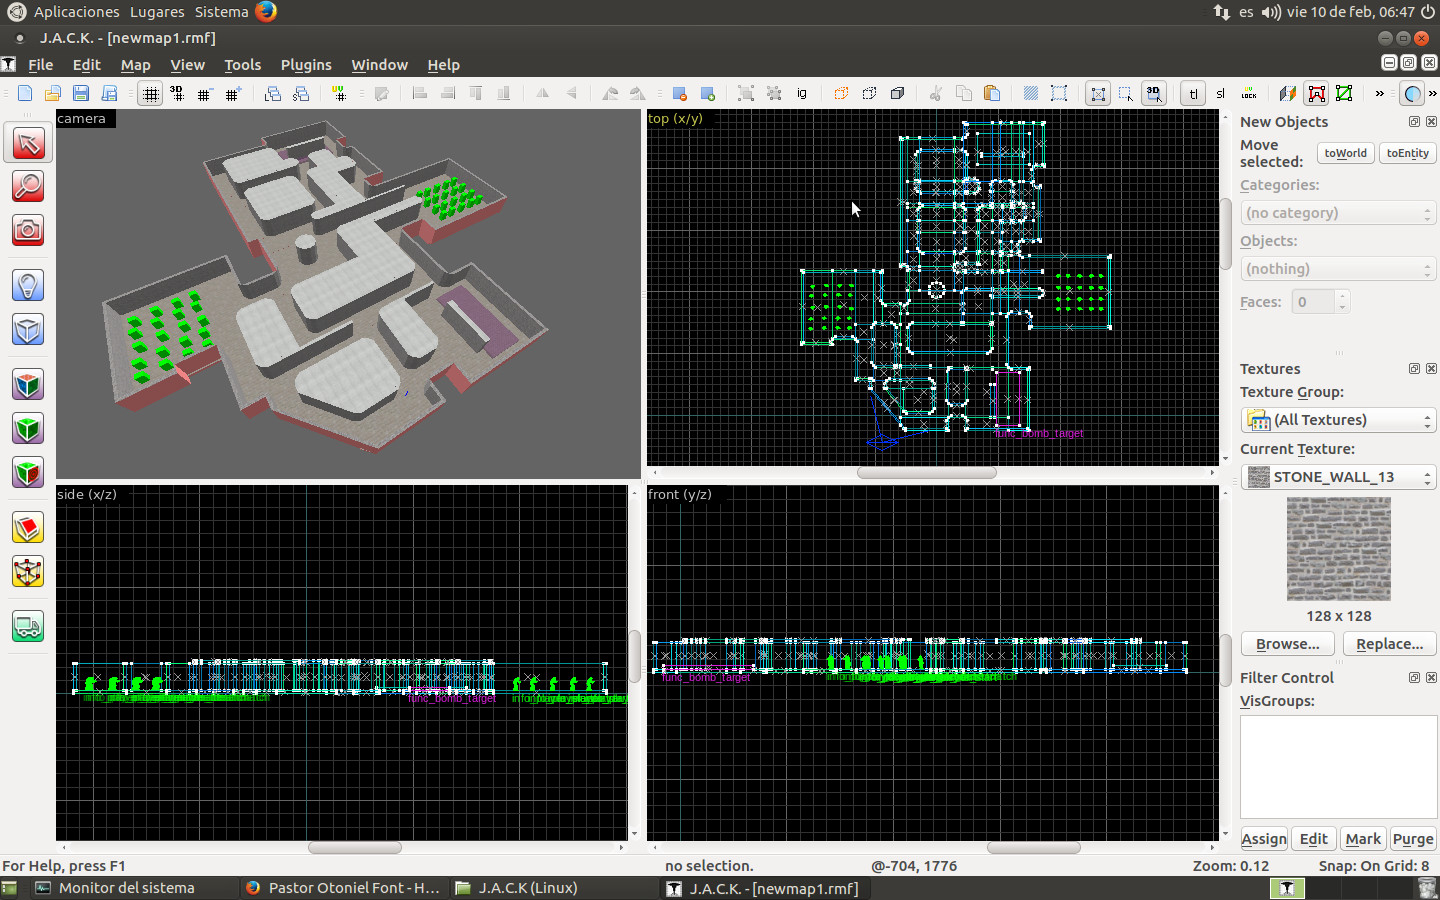This screenshot has height=900, width=1440.
Task: Pick the Block creation tool
Action: click(x=27, y=330)
